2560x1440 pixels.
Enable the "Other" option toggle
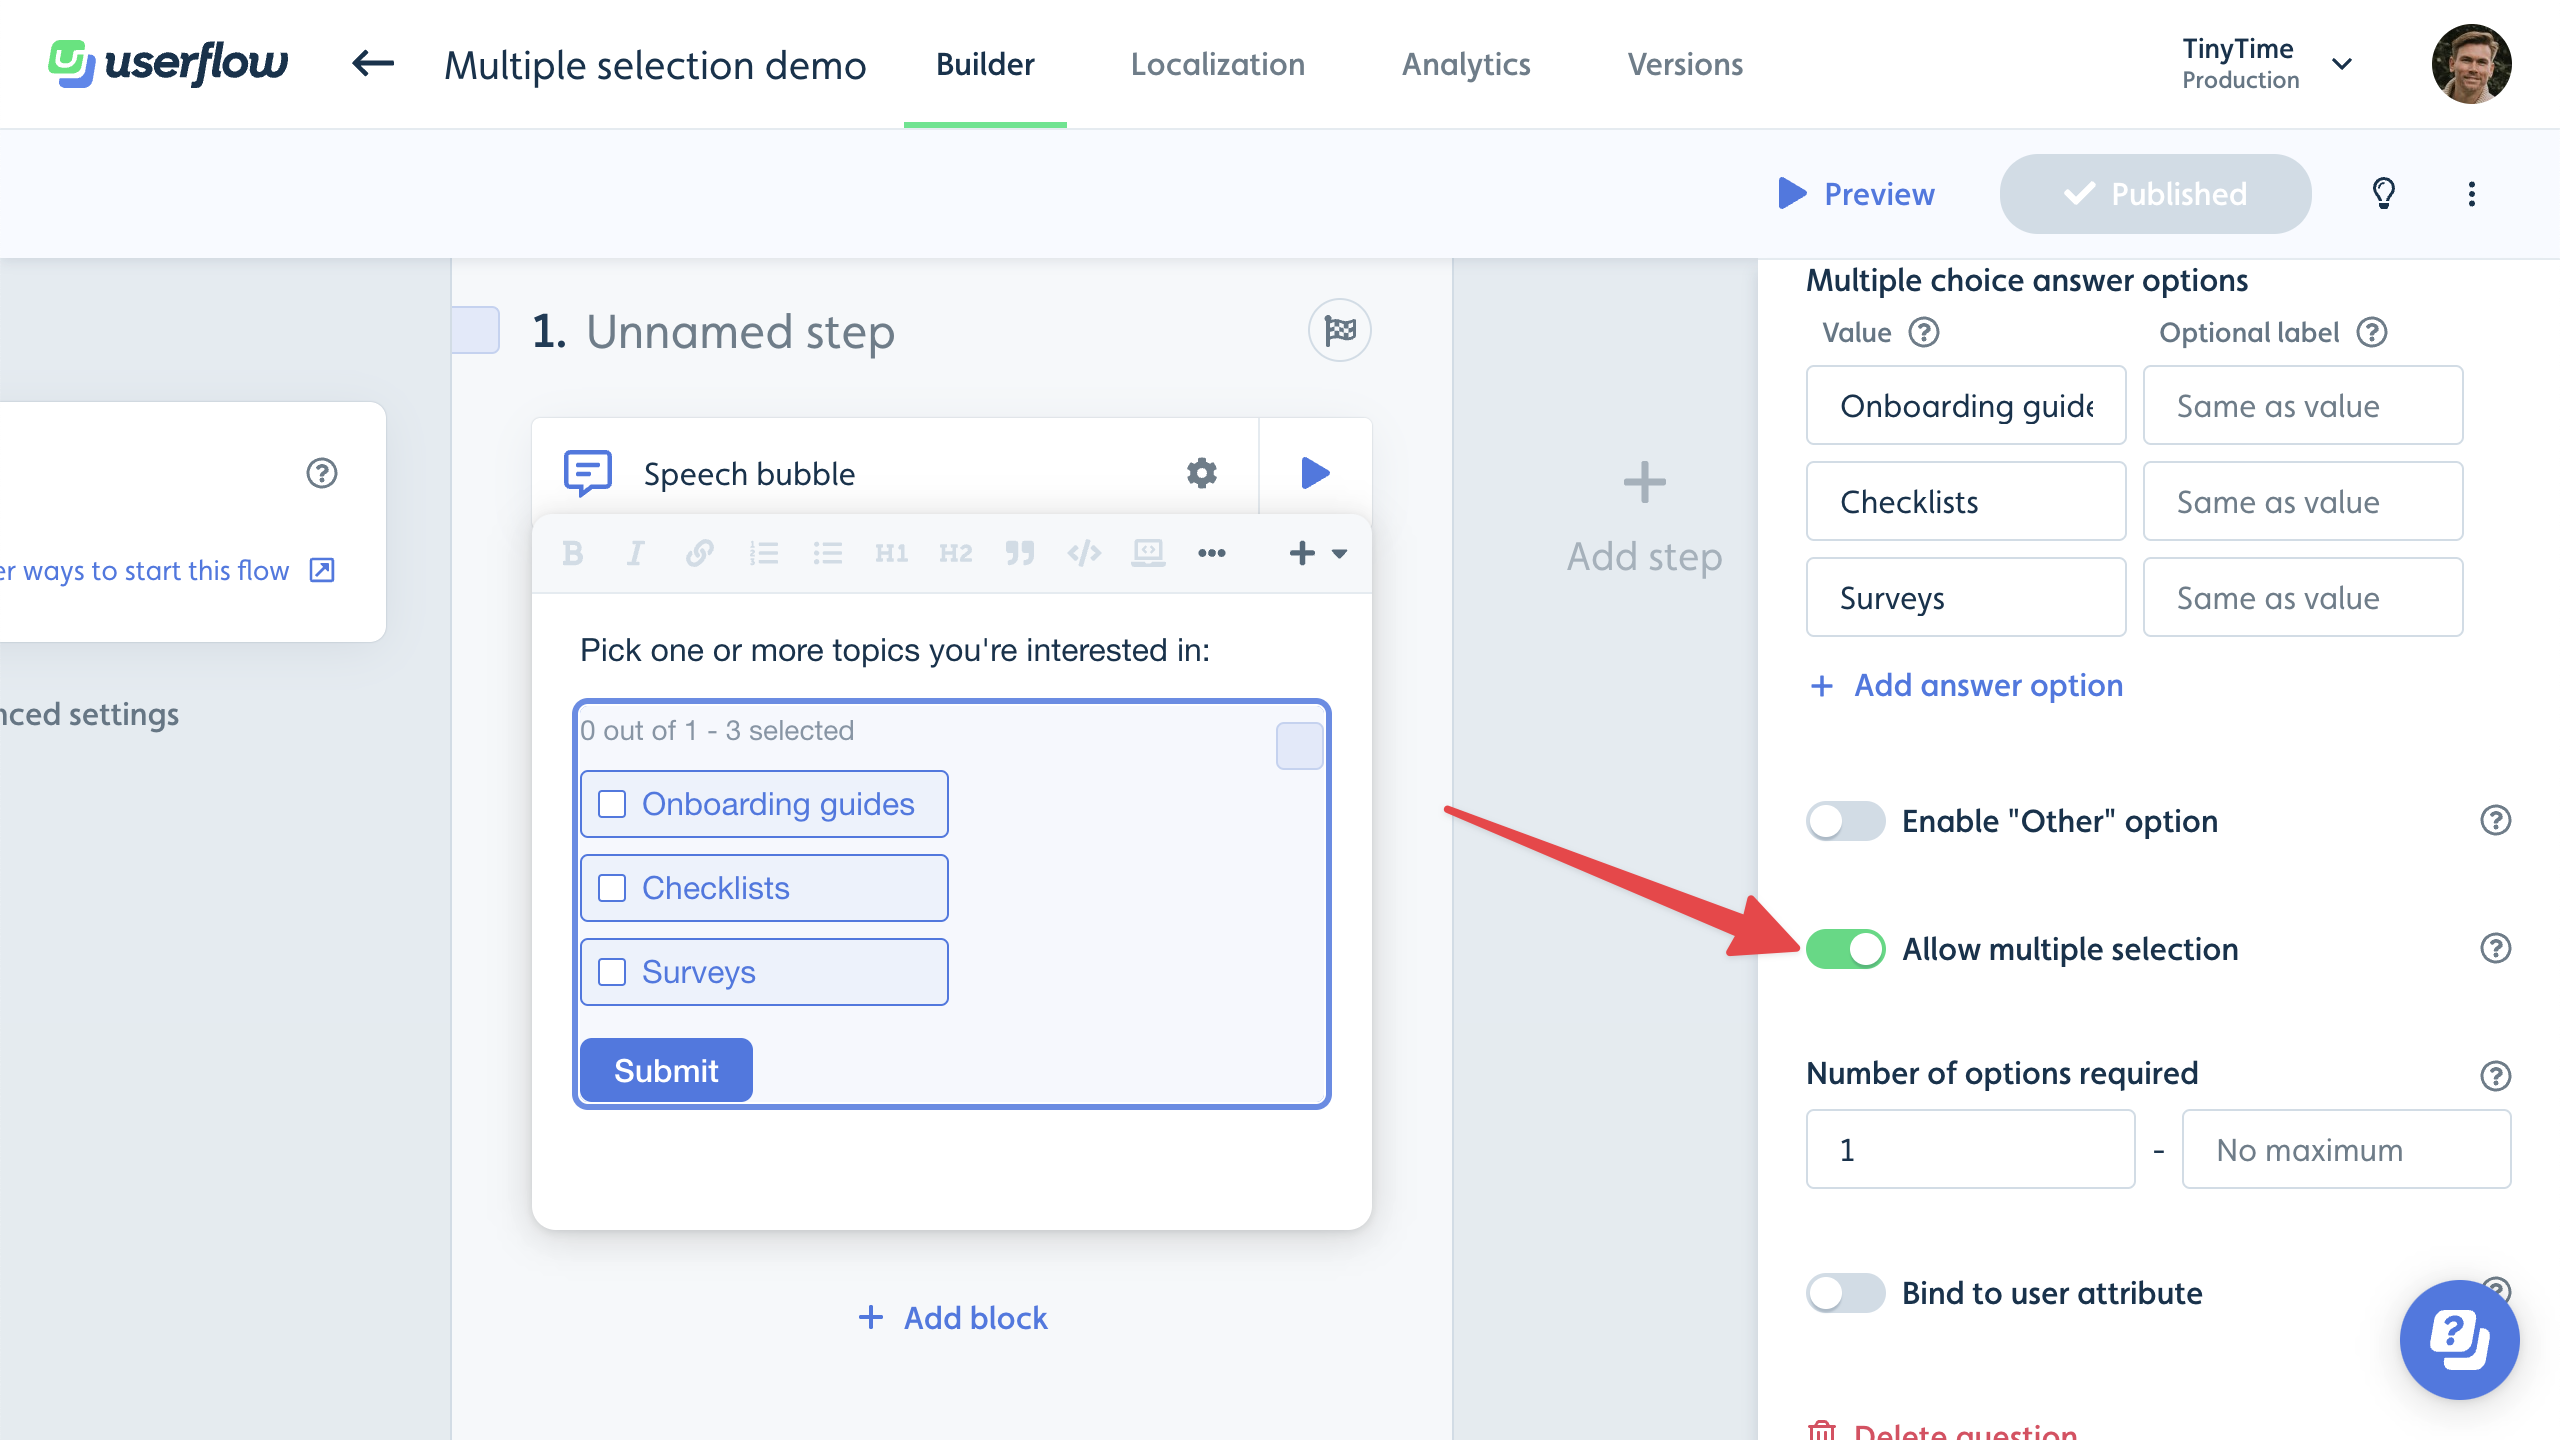point(1845,821)
